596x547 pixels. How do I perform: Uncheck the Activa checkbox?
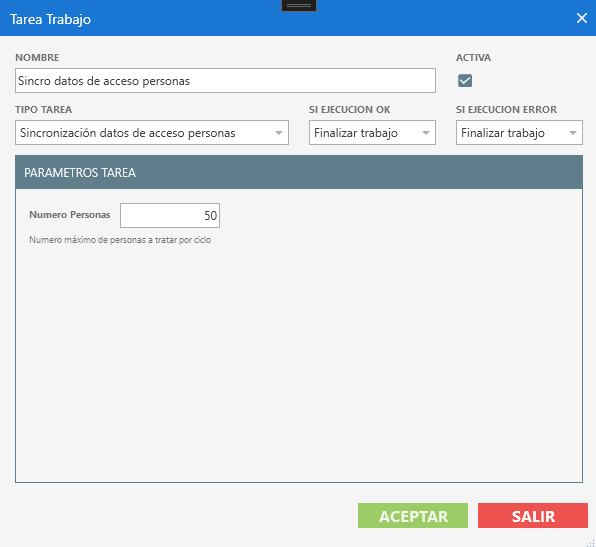[x=465, y=81]
